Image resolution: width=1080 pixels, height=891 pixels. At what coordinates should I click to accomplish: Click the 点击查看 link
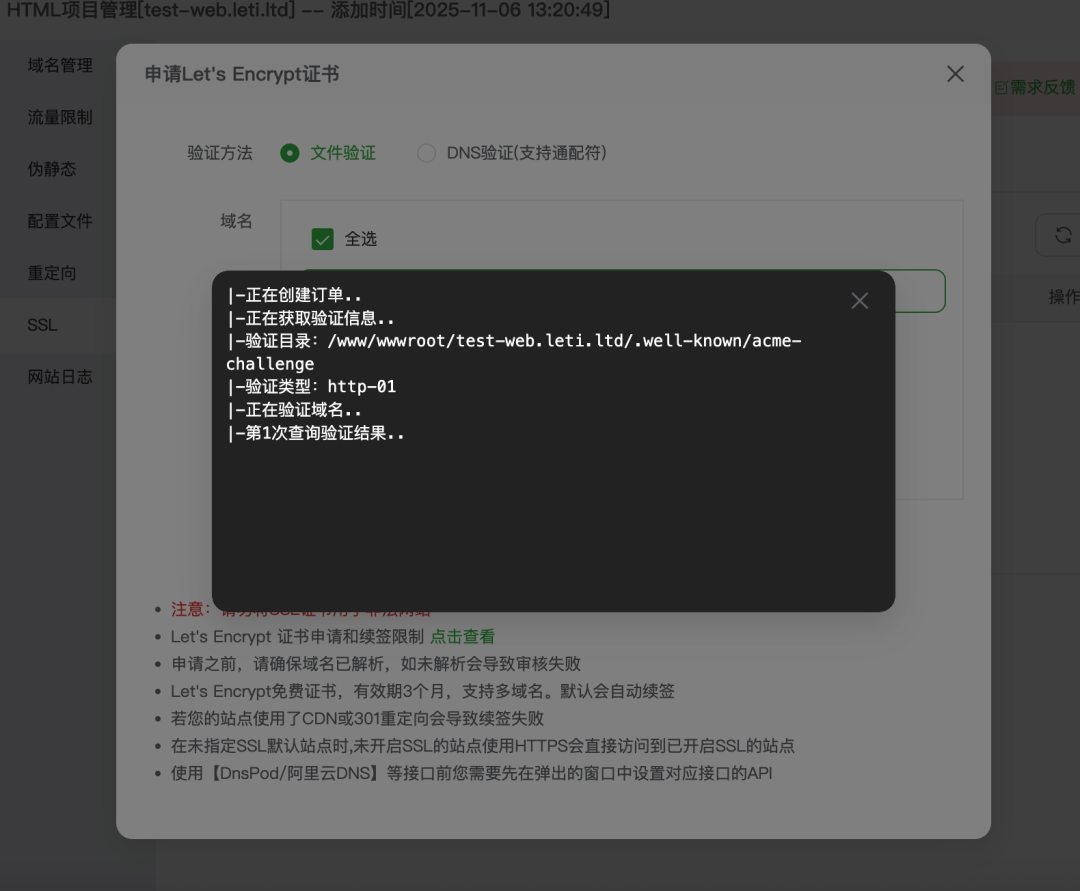pyautogui.click(x=462, y=636)
